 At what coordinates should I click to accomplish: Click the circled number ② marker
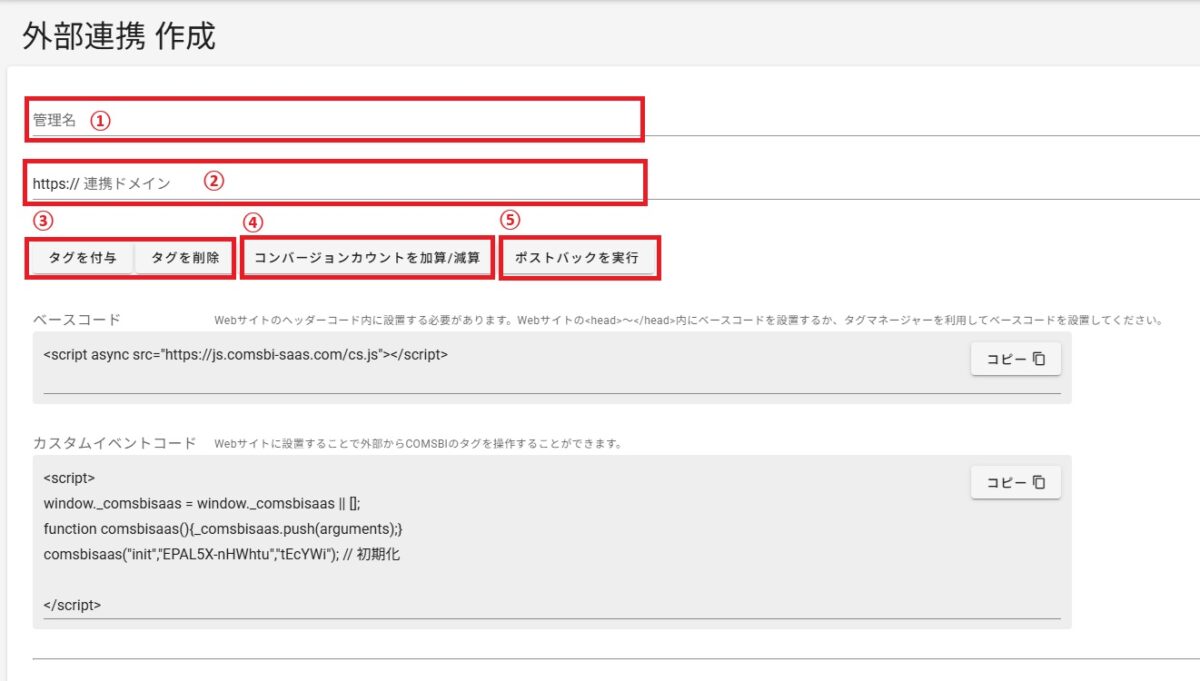coord(213,182)
